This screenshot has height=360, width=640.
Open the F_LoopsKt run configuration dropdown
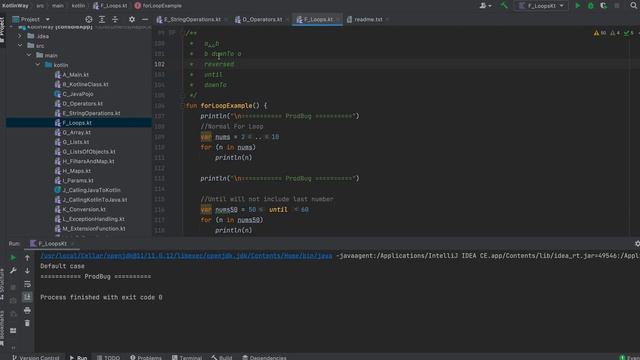(541, 6)
